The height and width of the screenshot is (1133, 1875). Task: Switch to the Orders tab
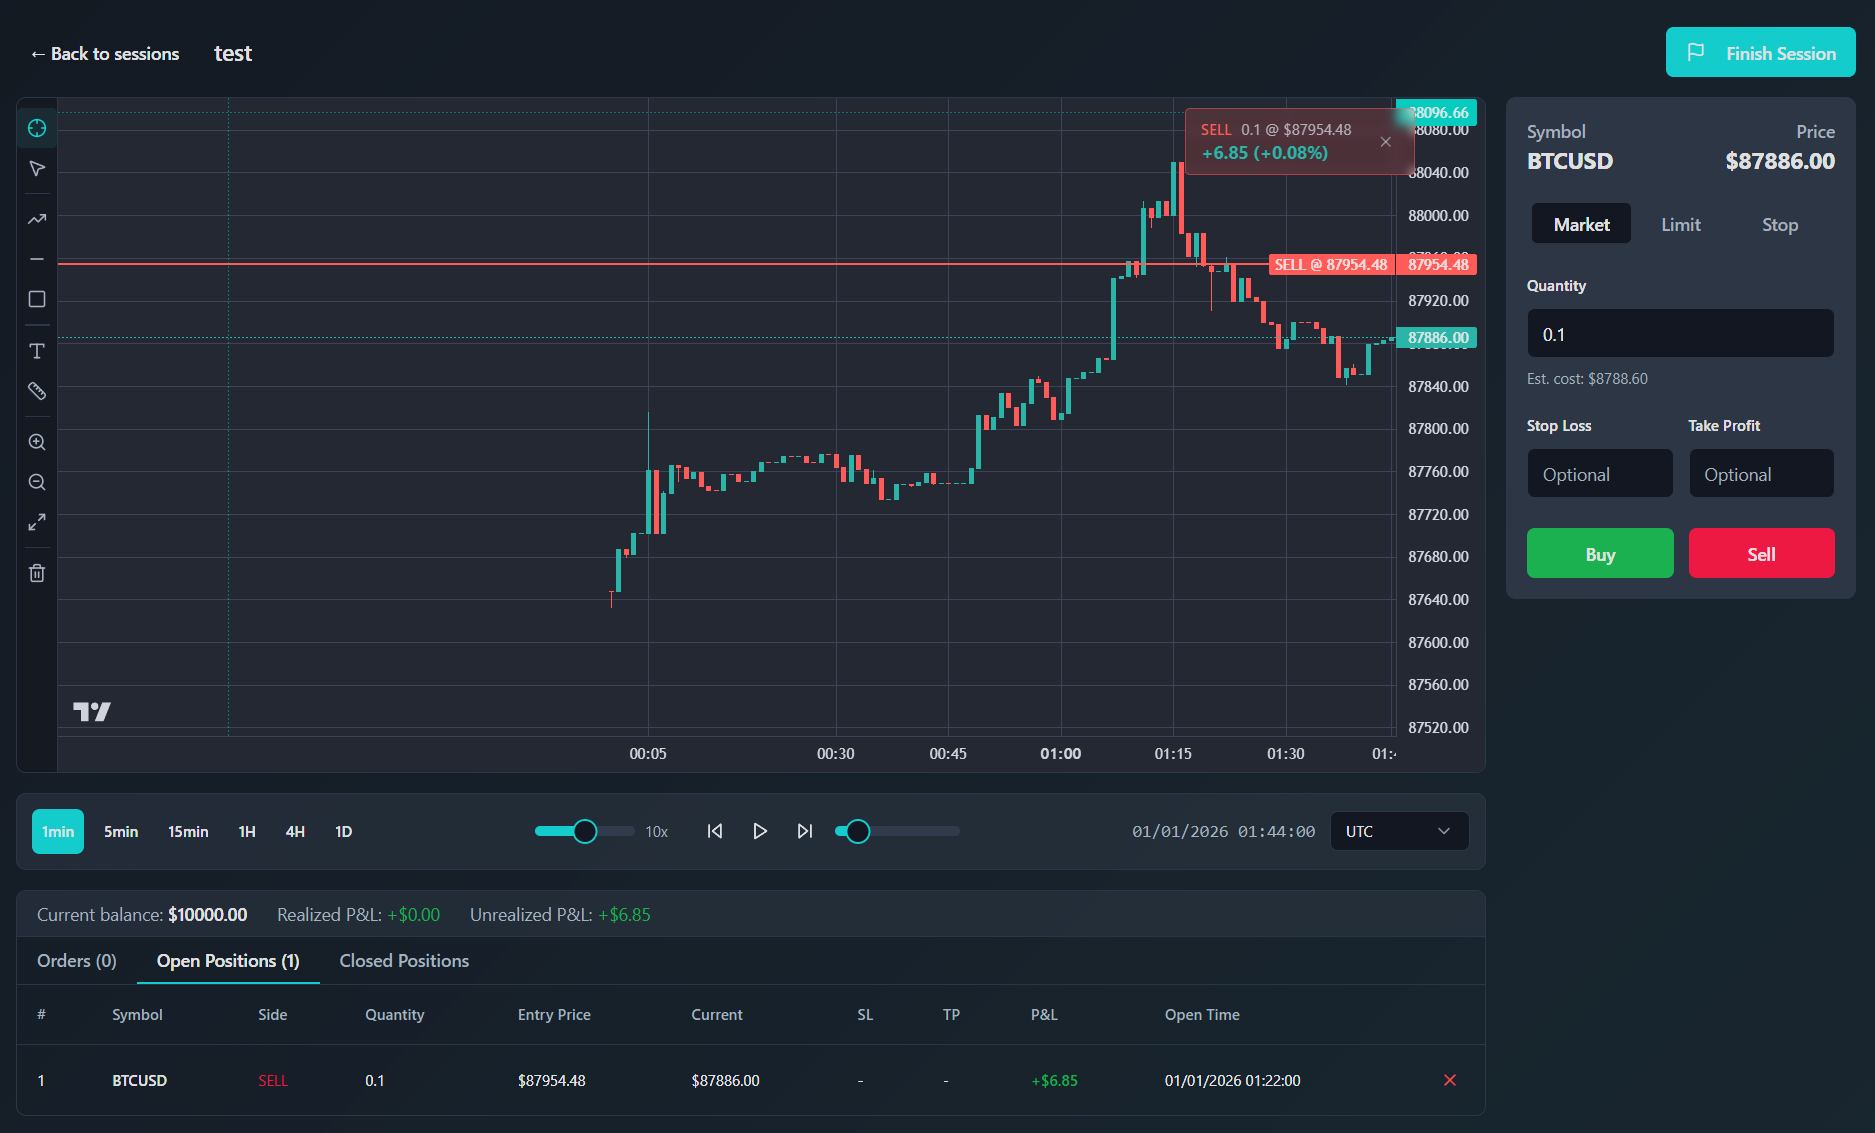pos(76,961)
